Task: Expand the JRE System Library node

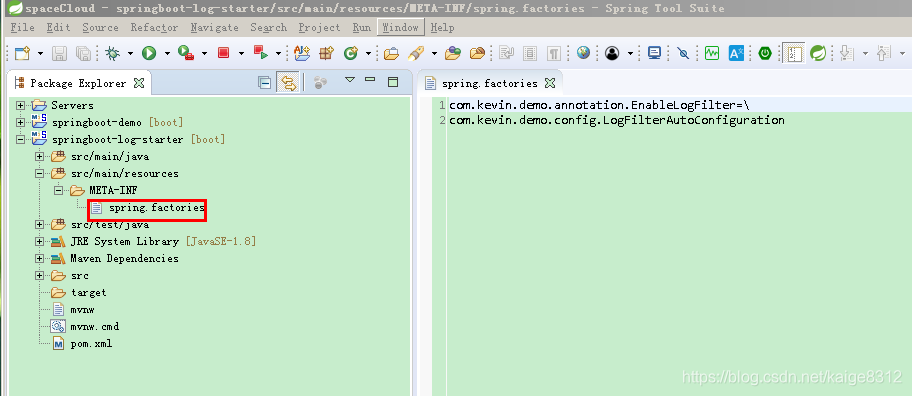Action: tap(40, 241)
